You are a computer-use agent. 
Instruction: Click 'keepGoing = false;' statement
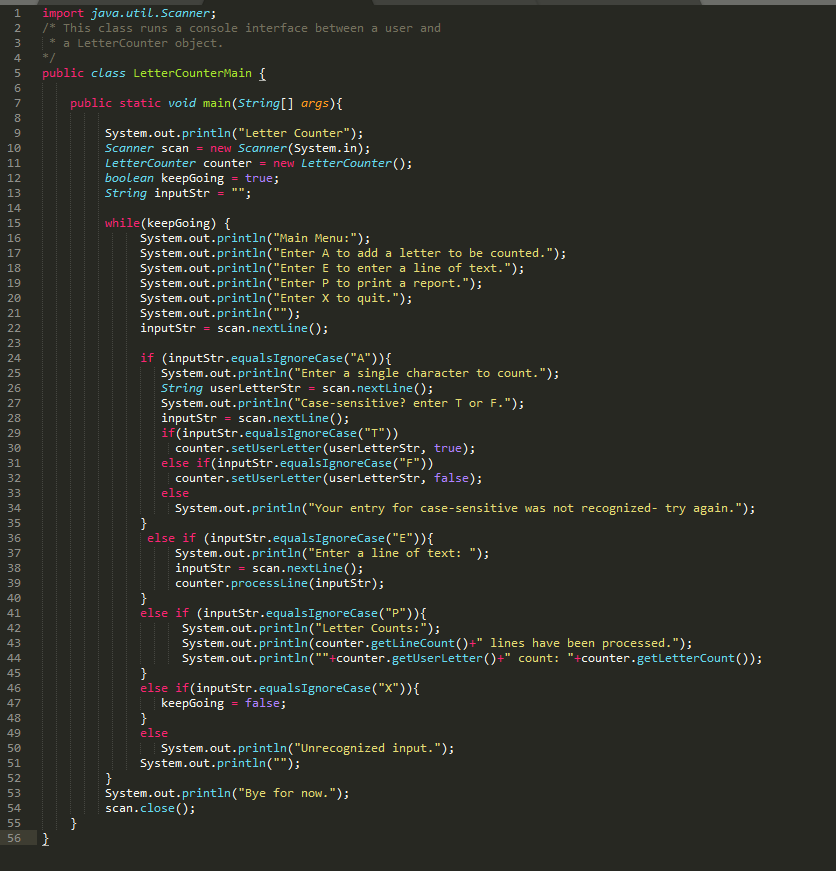click(x=223, y=703)
